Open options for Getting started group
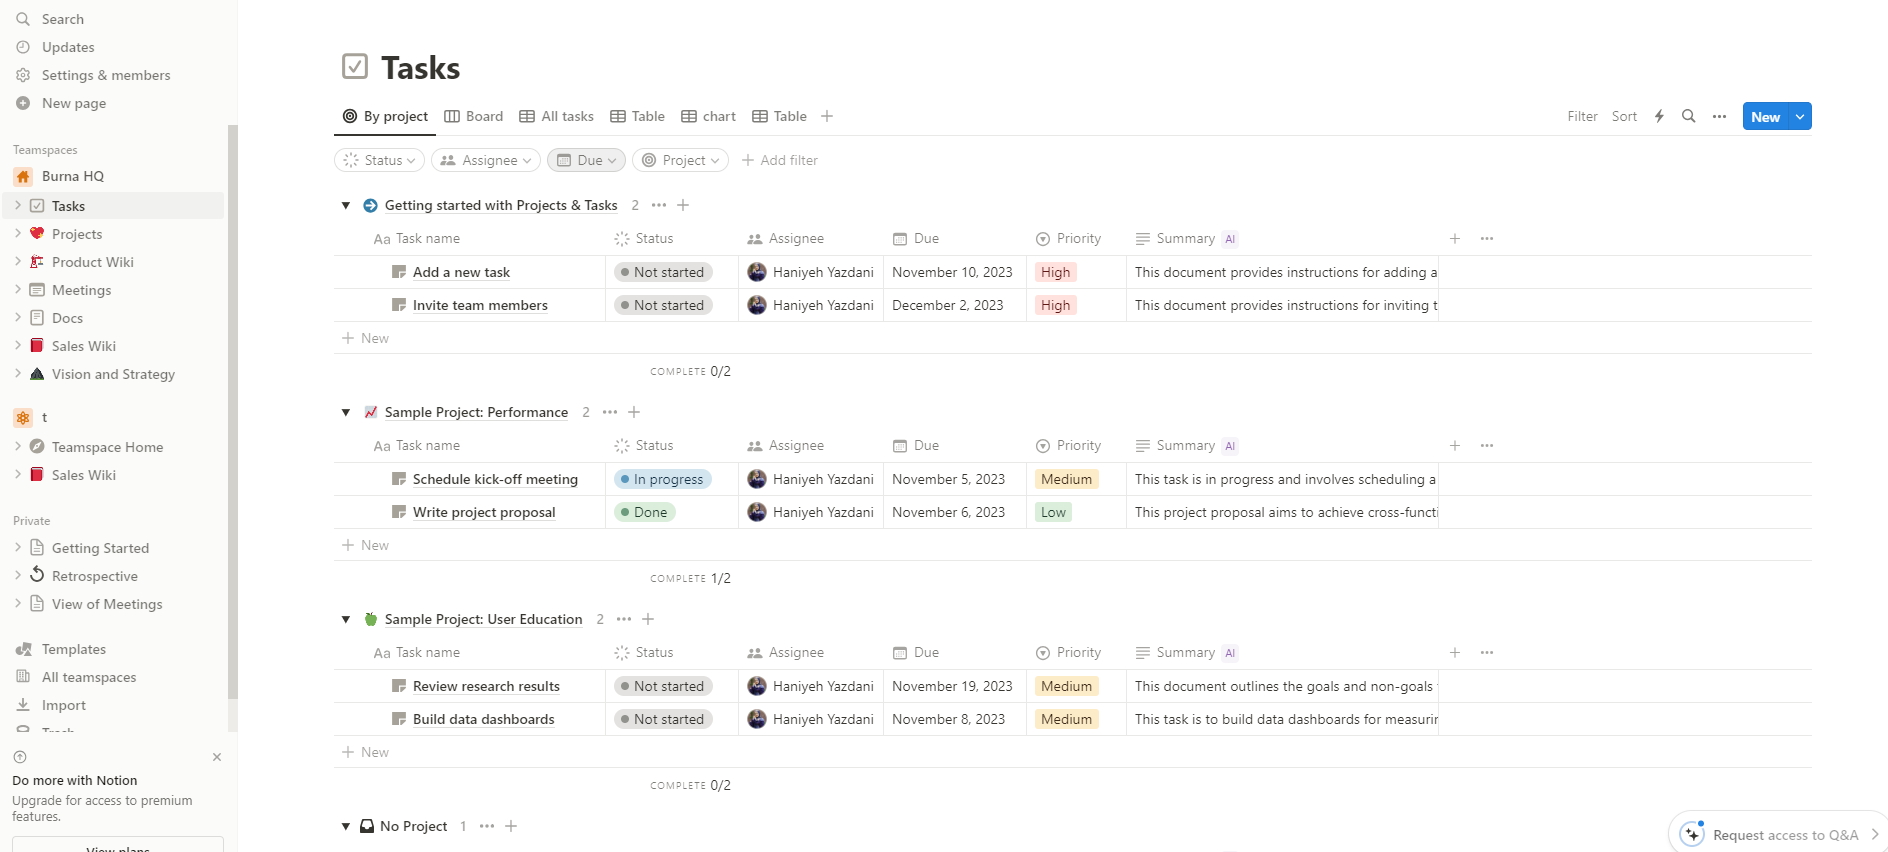This screenshot has width=1888, height=852. pyautogui.click(x=659, y=205)
